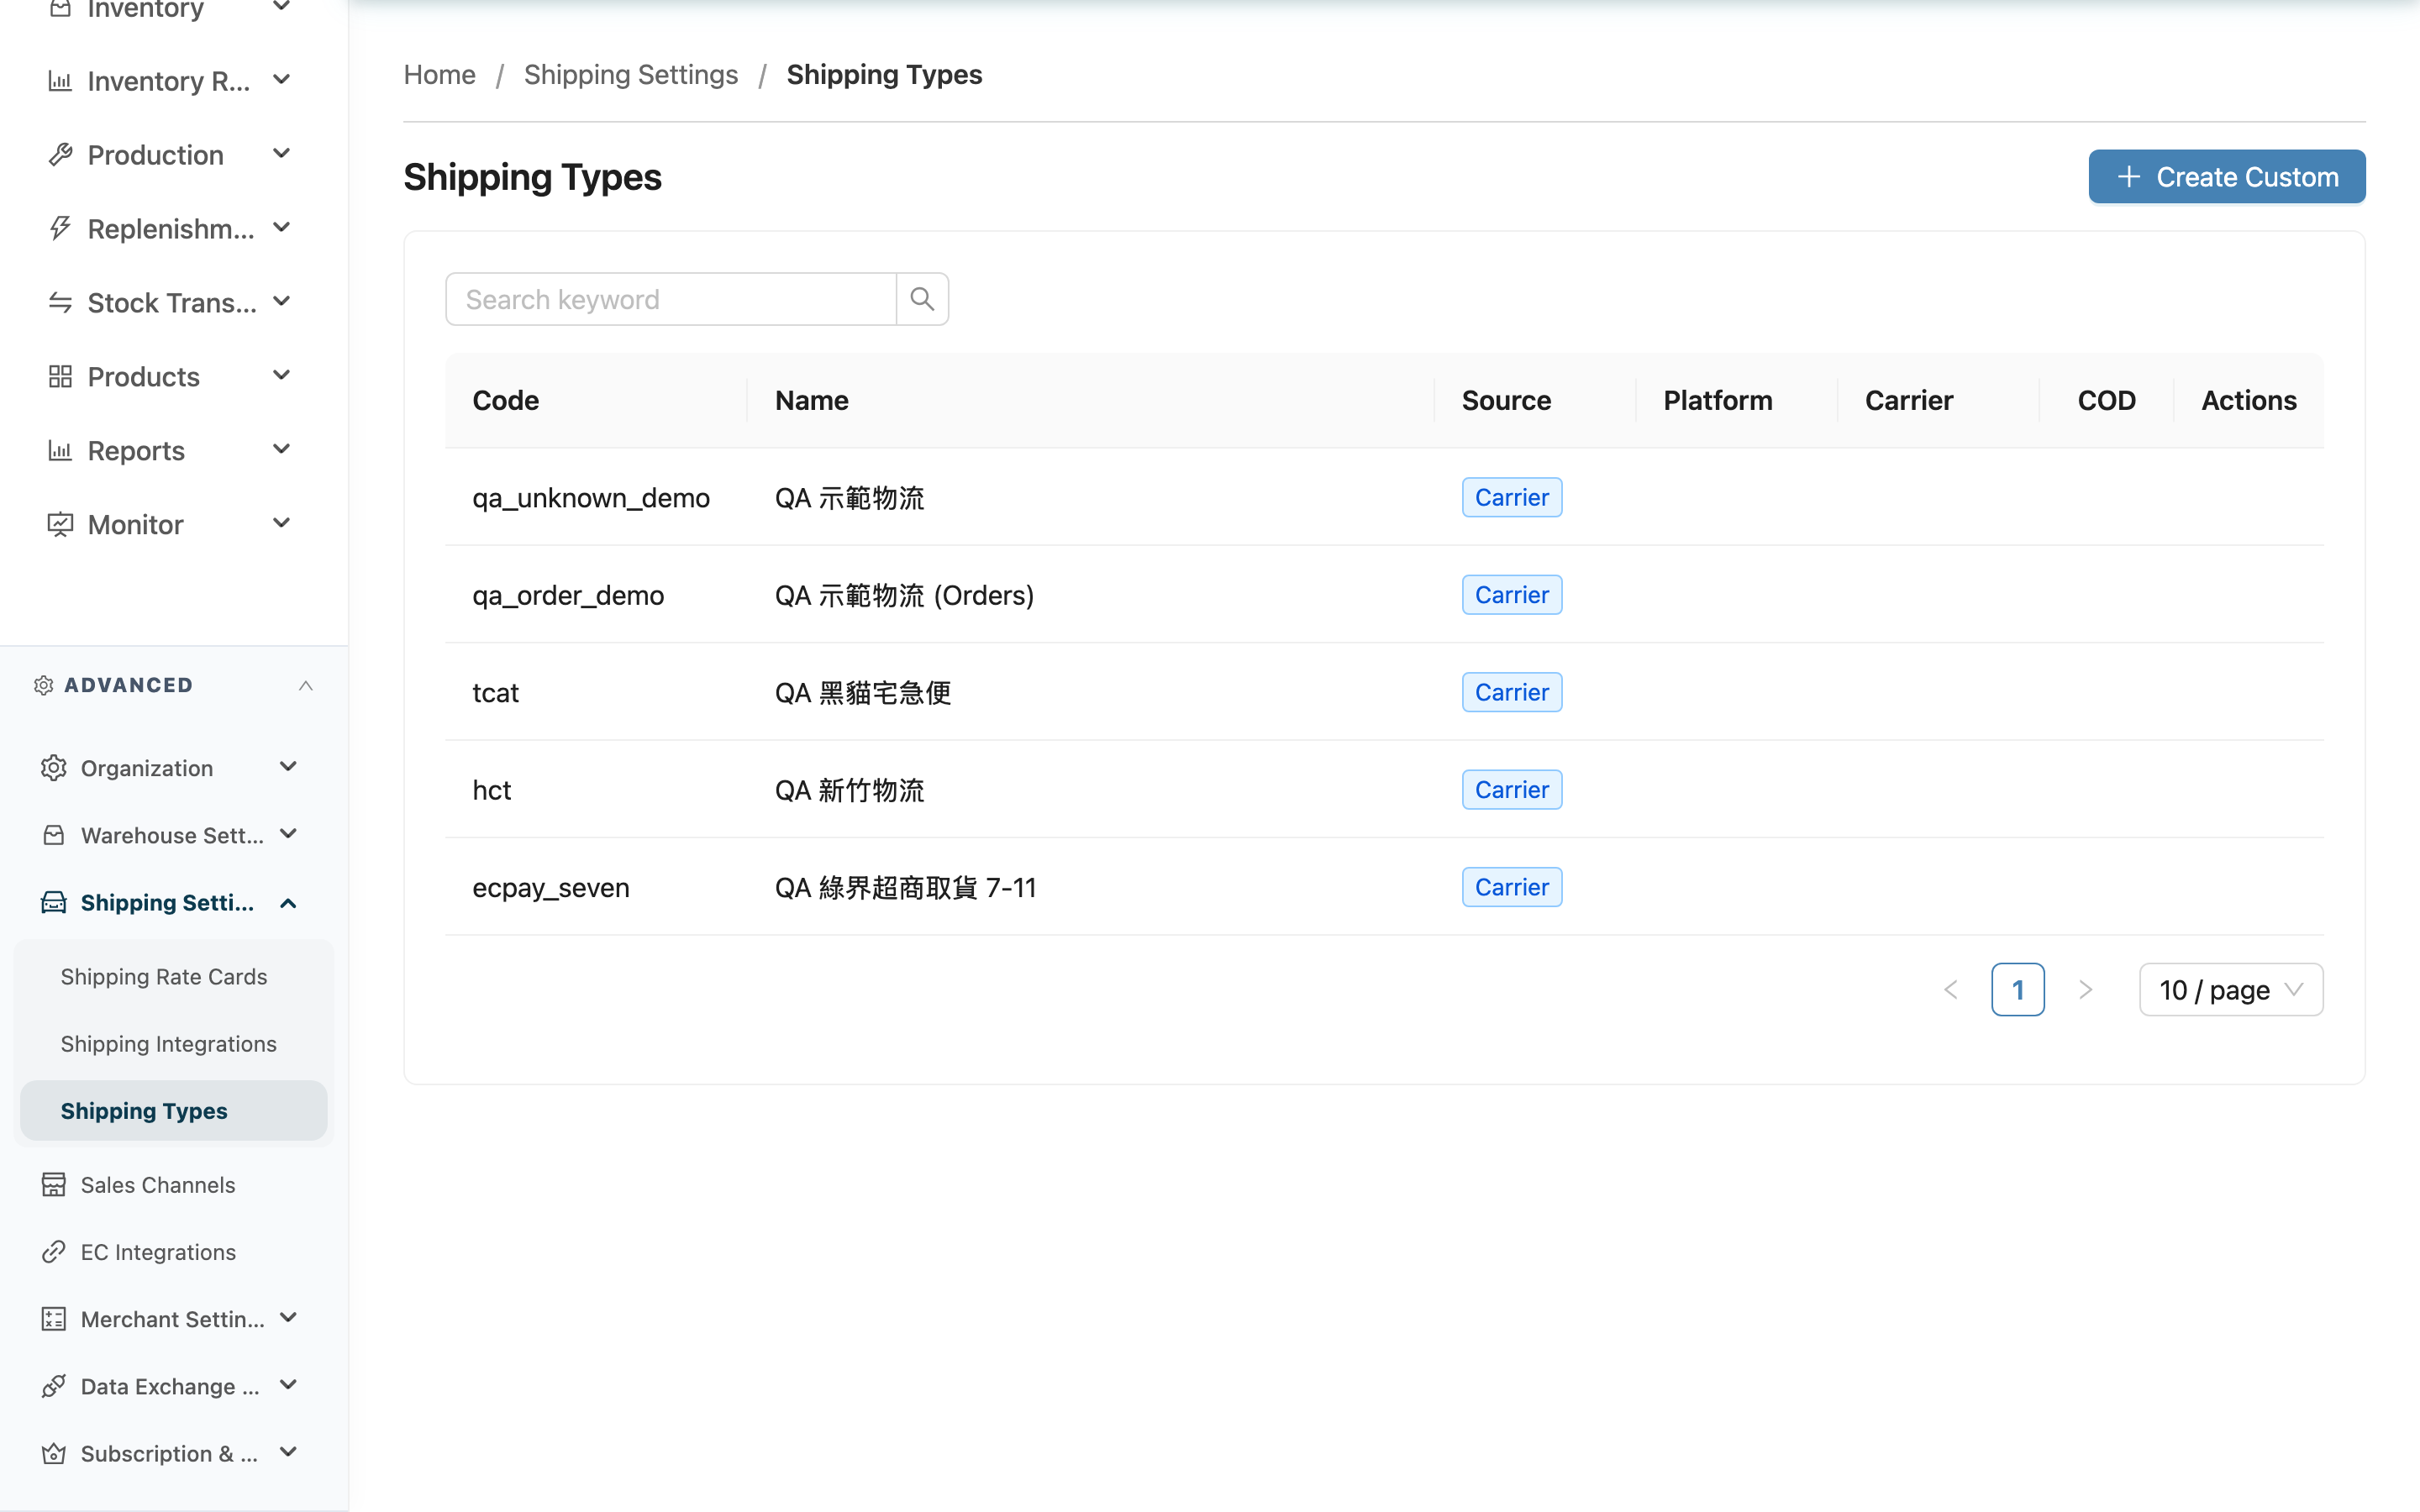Expand the Subscription menu chevron
This screenshot has height=1512, width=2420.
[x=288, y=1452]
